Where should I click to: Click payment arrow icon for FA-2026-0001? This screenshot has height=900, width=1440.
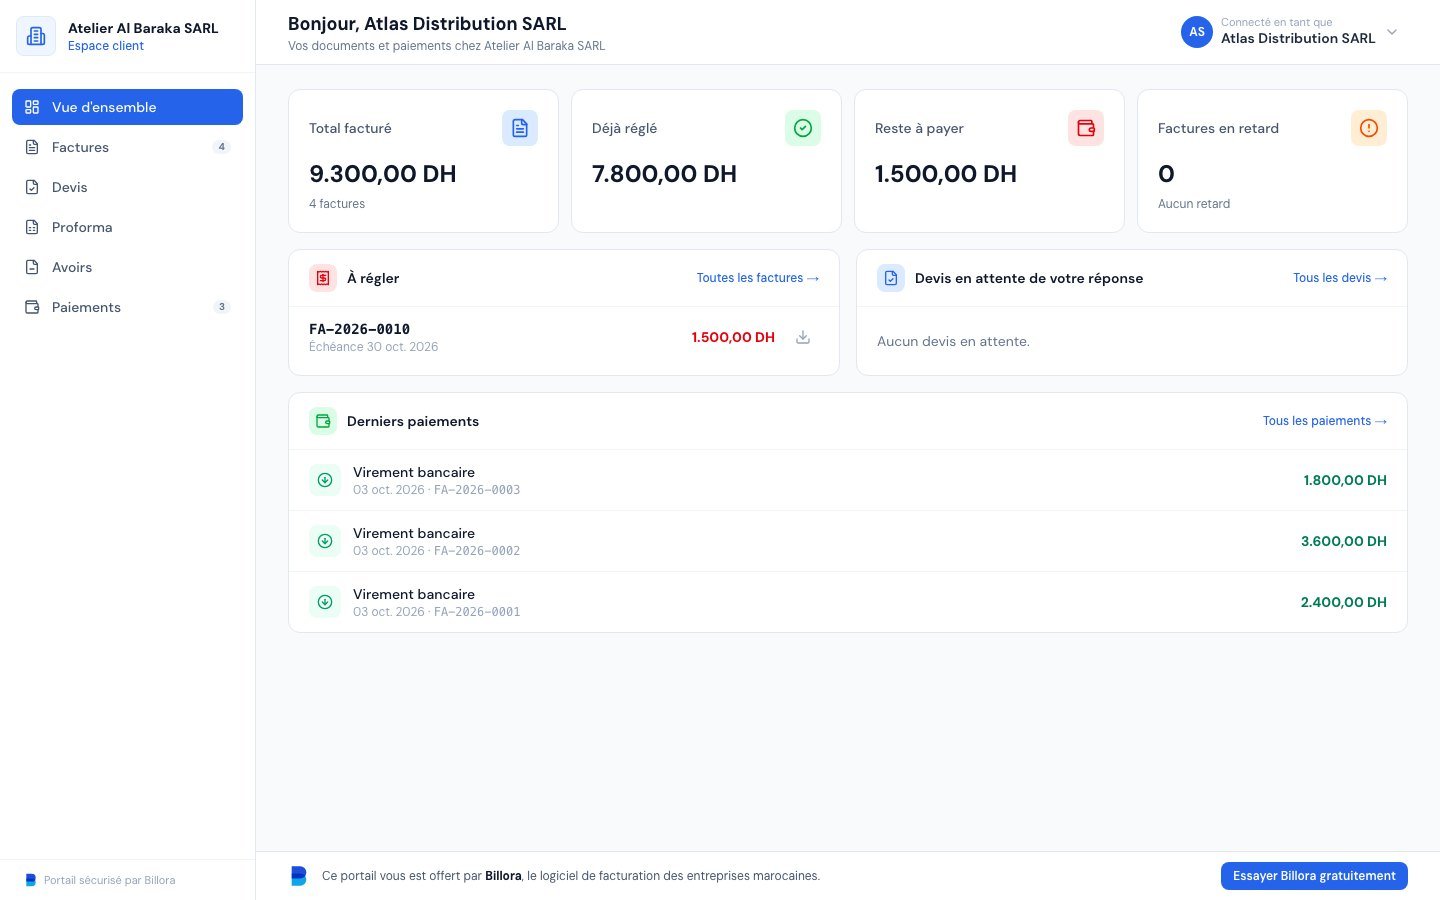[325, 602]
